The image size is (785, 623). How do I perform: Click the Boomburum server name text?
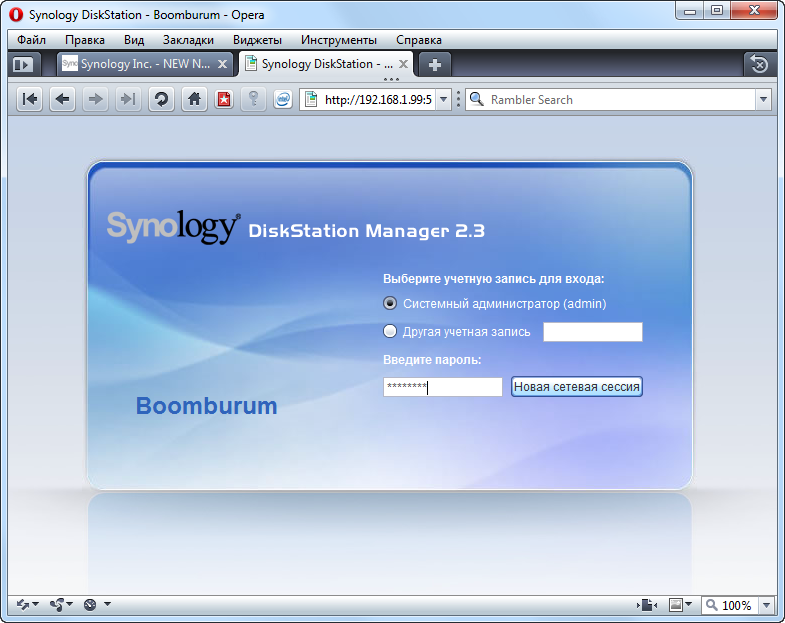[206, 406]
